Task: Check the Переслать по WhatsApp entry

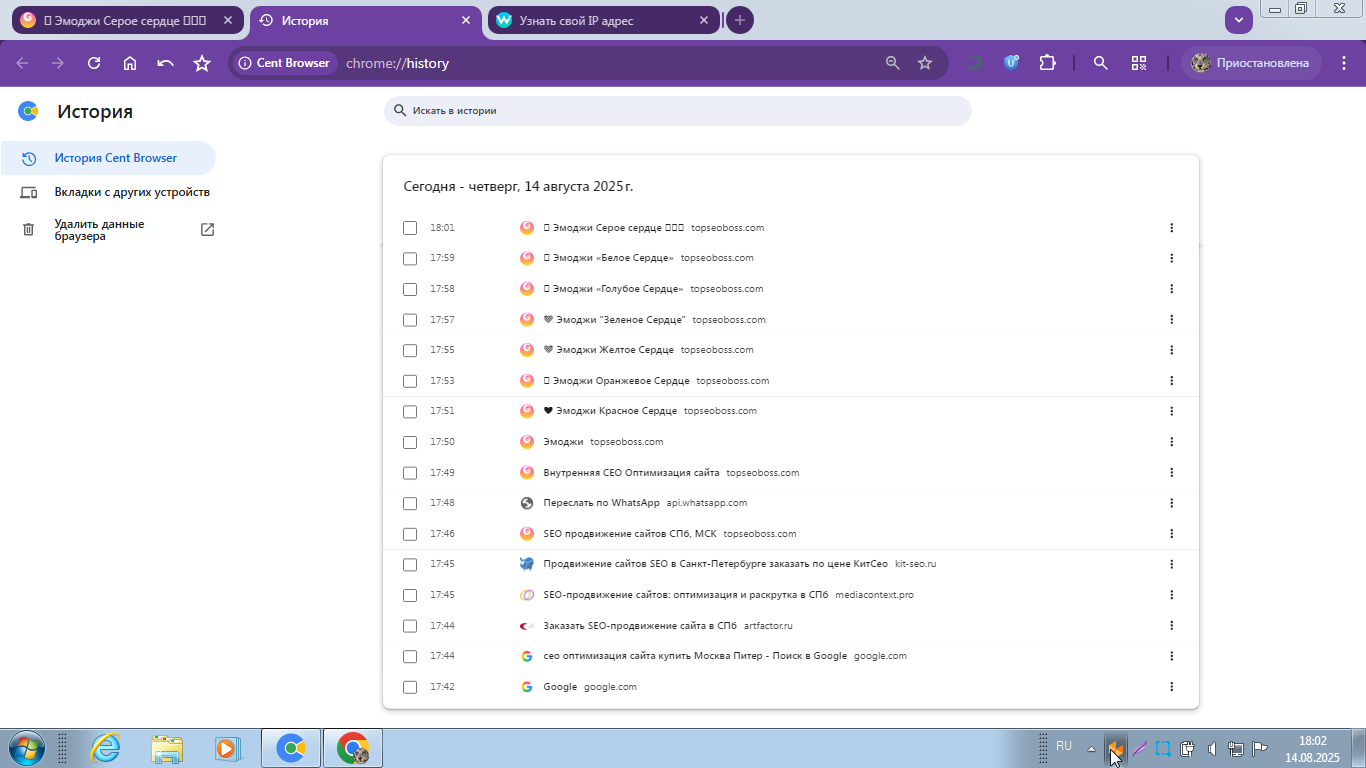Action: coord(410,503)
